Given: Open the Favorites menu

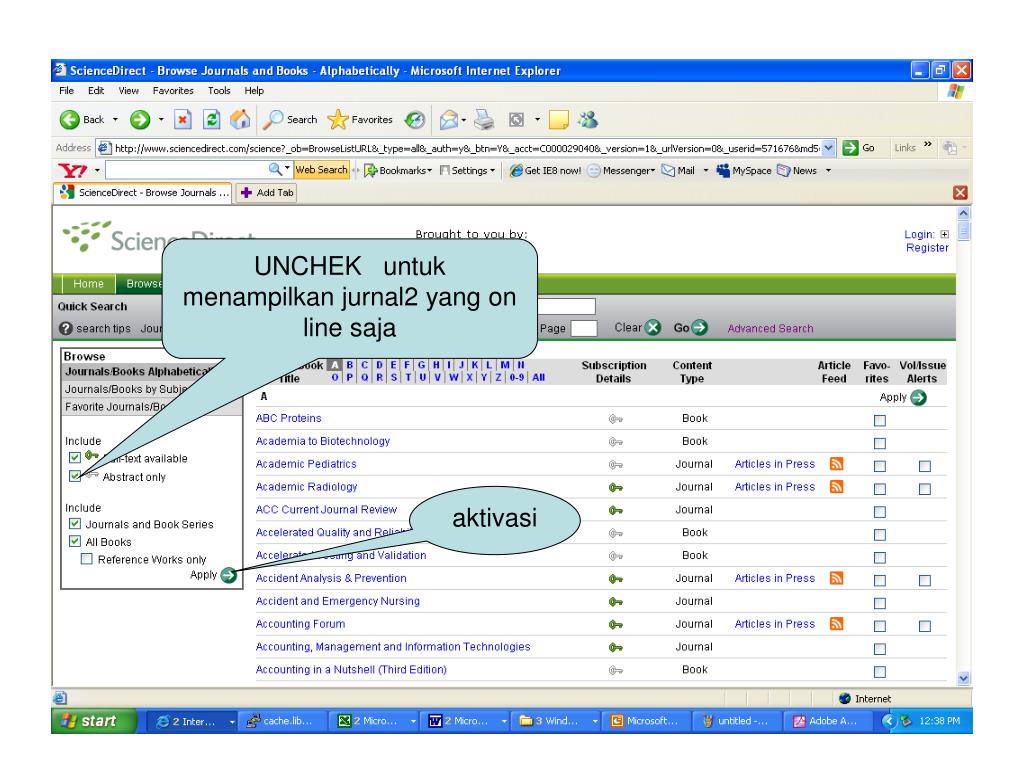Looking at the screenshot, I should pos(173,91).
